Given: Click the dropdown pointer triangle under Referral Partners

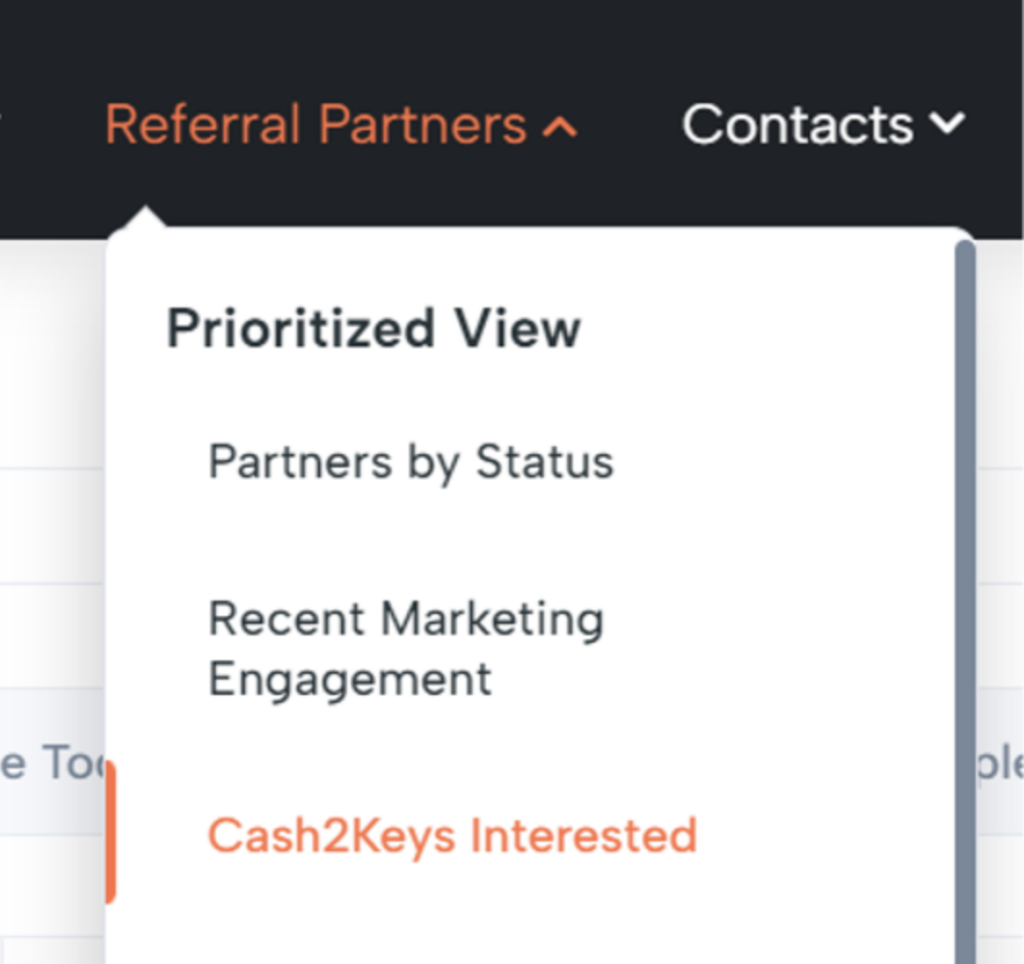Looking at the screenshot, I should [x=146, y=216].
